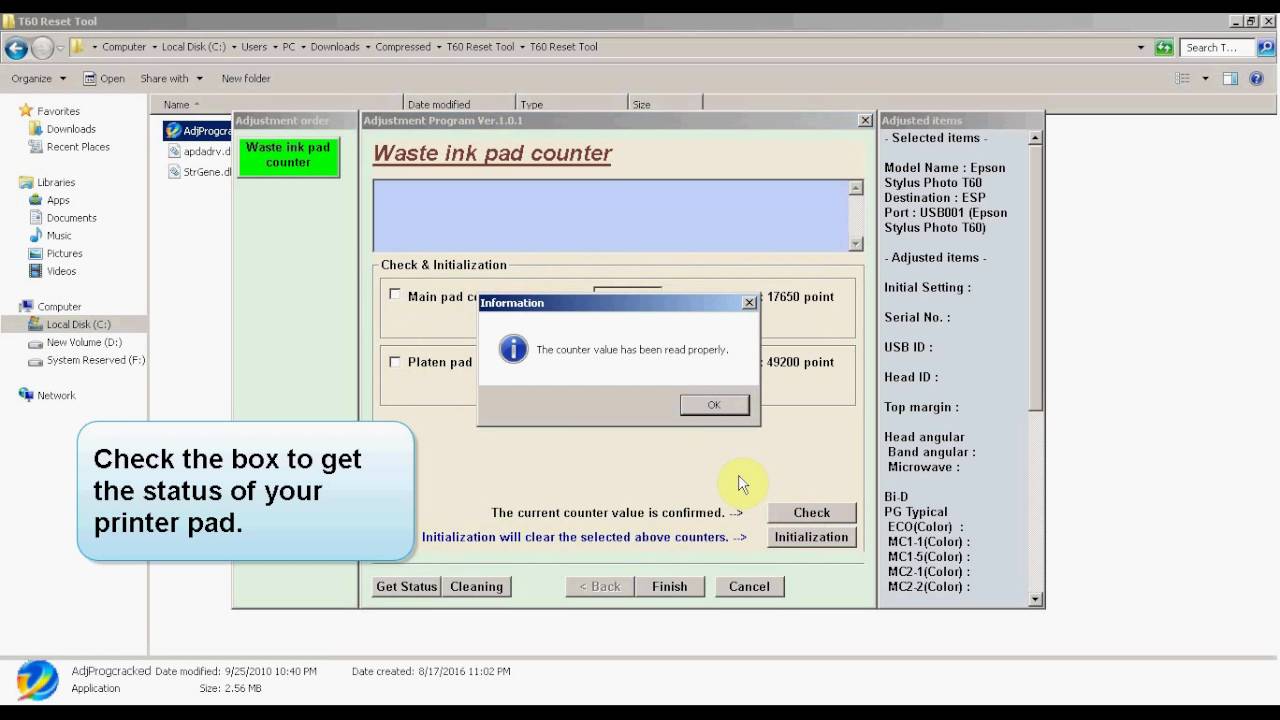Viewport: 1280px width, 720px height.
Task: Select Libraries in the navigation pane
Action: click(x=56, y=182)
